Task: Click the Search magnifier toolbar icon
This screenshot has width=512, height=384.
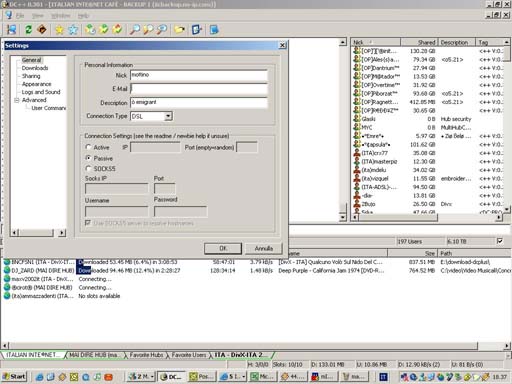Action: pyautogui.click(x=135, y=30)
